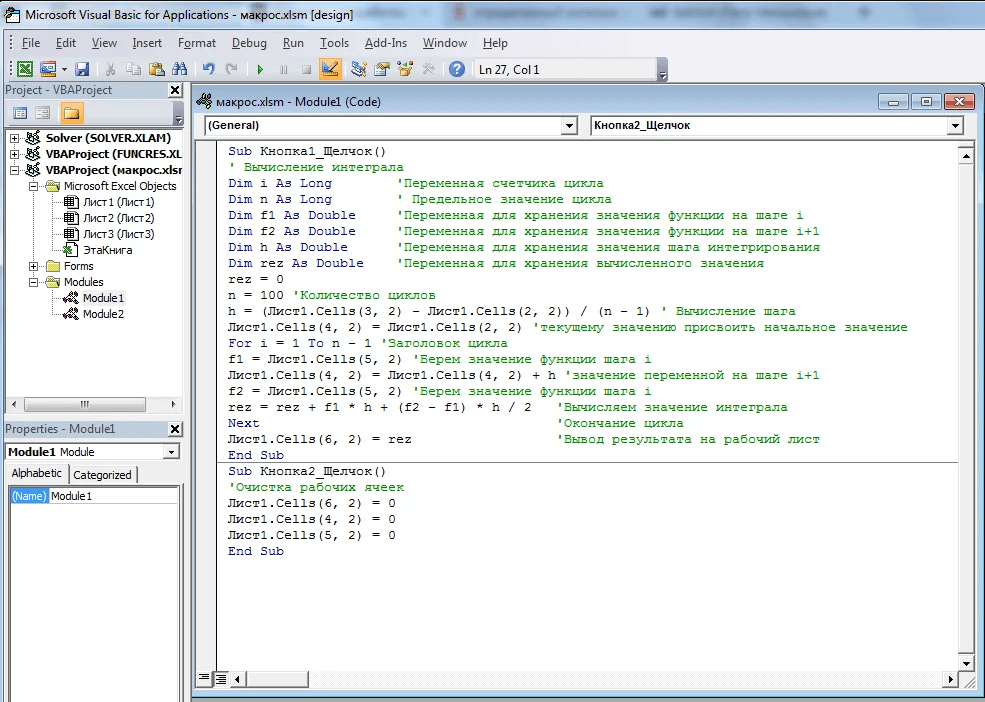Open the File menu

click(31, 43)
